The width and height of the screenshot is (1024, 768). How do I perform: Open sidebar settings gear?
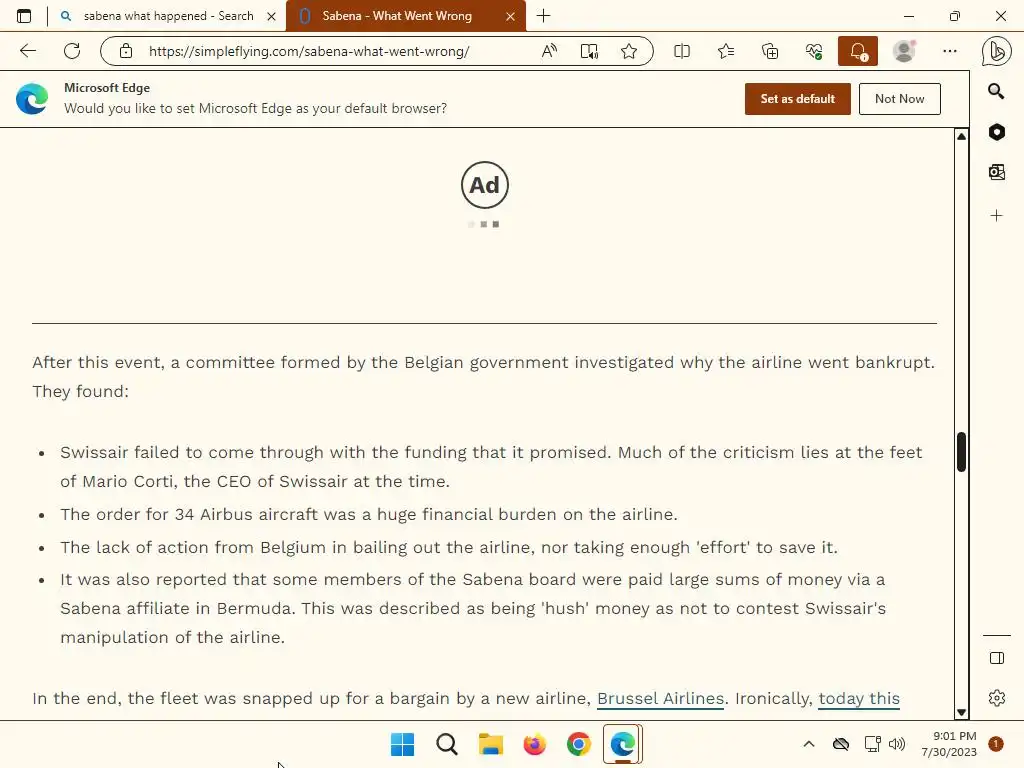997,697
